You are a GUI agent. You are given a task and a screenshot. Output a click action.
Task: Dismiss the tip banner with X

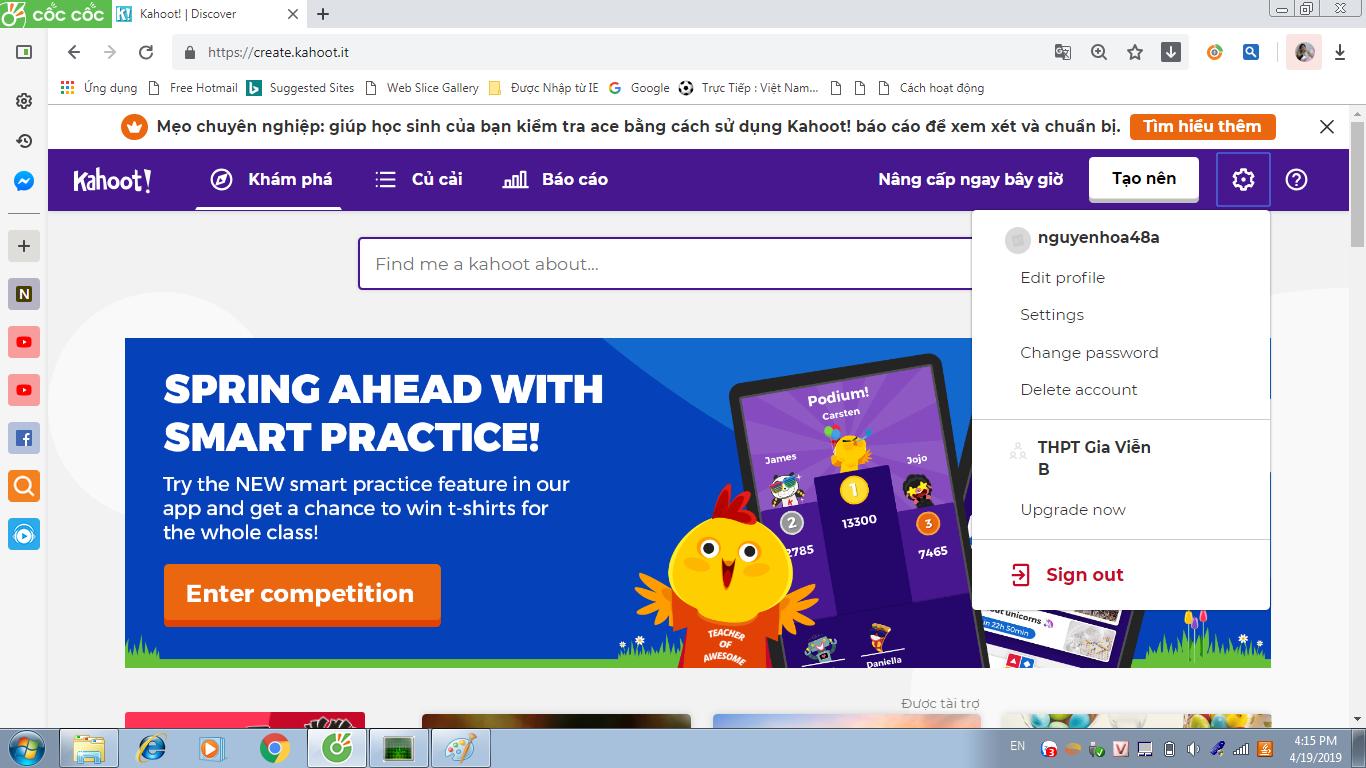1327,127
